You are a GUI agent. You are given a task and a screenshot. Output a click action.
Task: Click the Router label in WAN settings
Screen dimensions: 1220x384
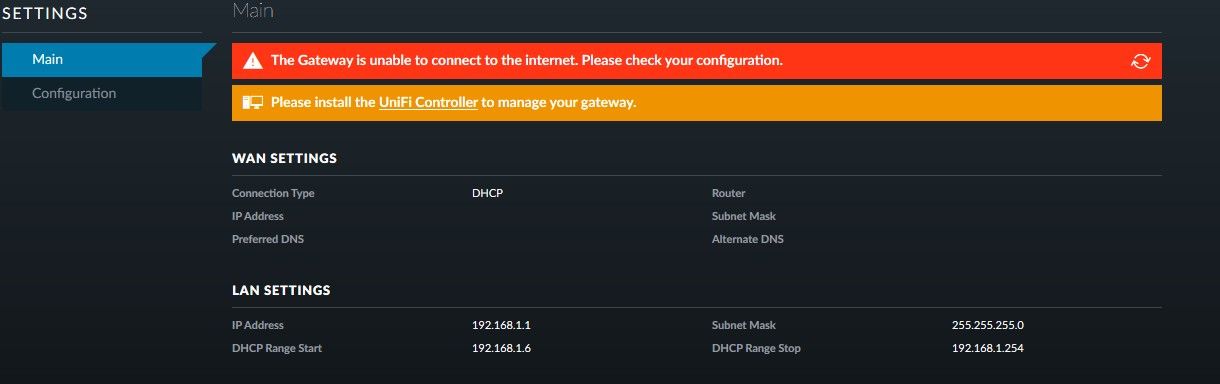729,193
